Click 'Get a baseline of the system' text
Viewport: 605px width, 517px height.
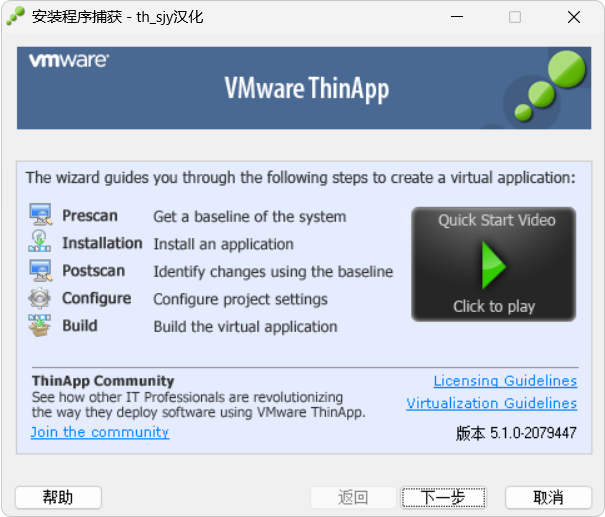point(250,217)
